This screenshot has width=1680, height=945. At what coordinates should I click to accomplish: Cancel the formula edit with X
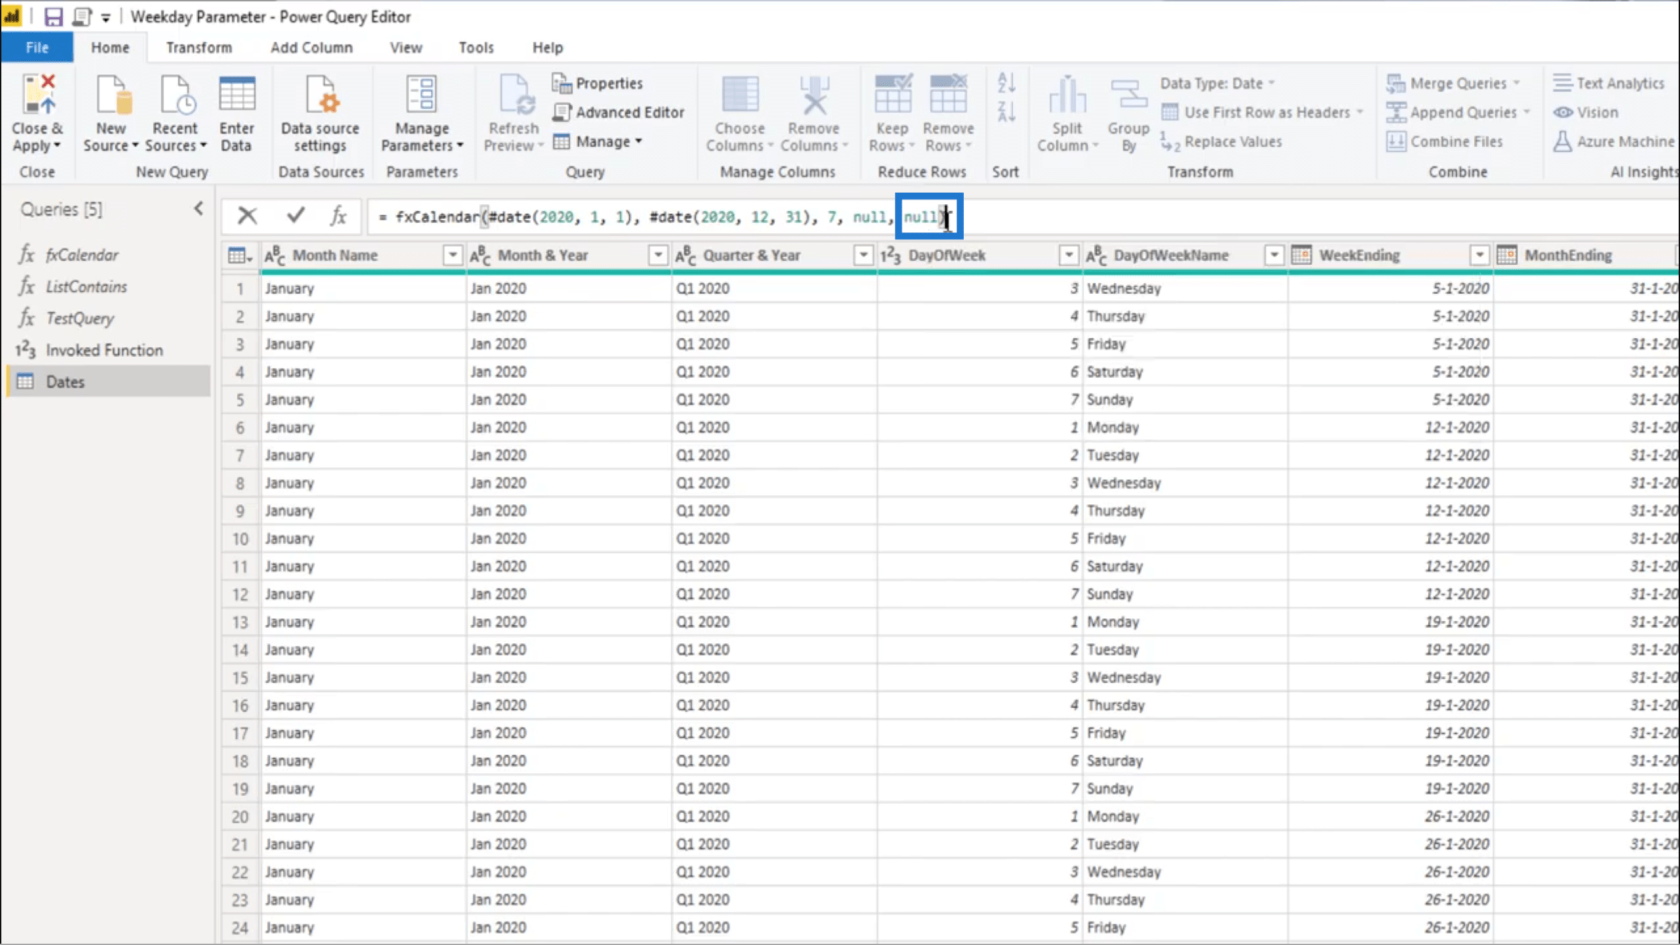coord(247,216)
